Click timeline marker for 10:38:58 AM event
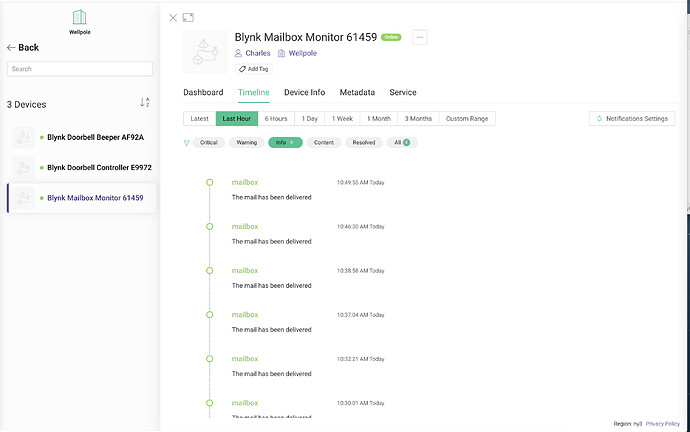Screen dimensions: 690x432 (x=209, y=271)
